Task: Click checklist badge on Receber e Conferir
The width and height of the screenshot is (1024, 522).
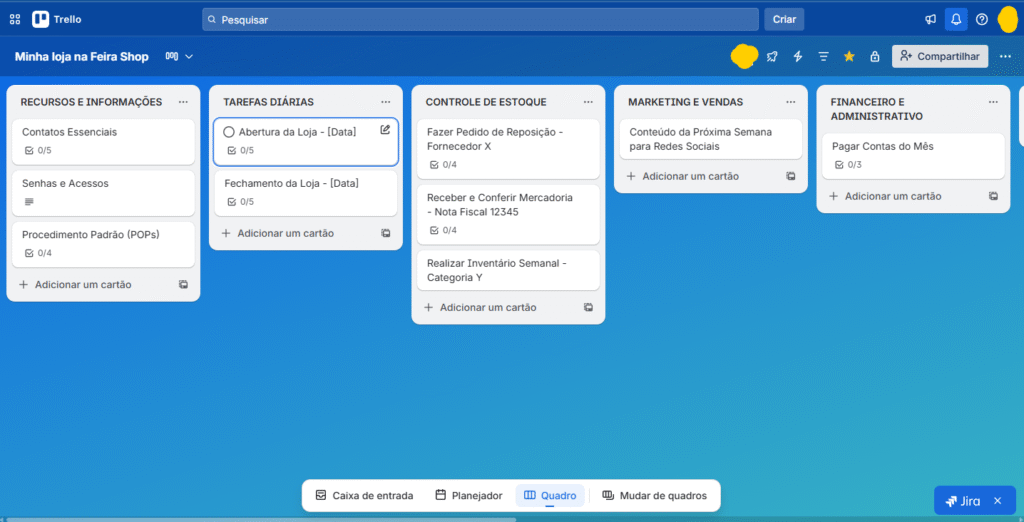Action: (443, 231)
